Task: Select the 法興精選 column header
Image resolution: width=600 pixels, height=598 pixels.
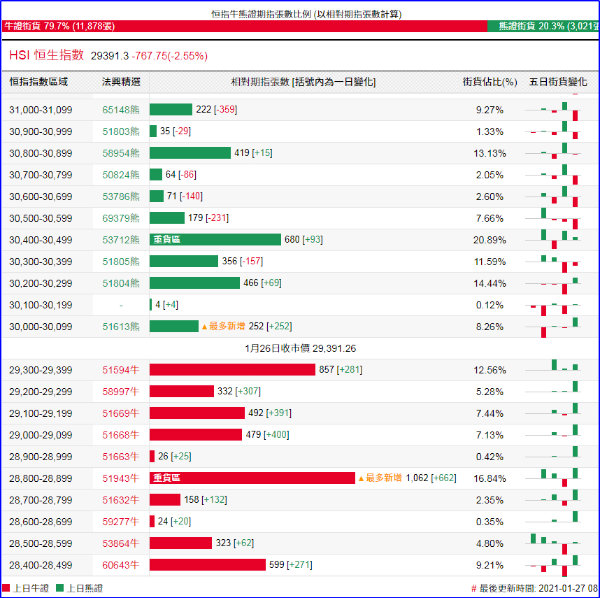Action: coord(121,82)
